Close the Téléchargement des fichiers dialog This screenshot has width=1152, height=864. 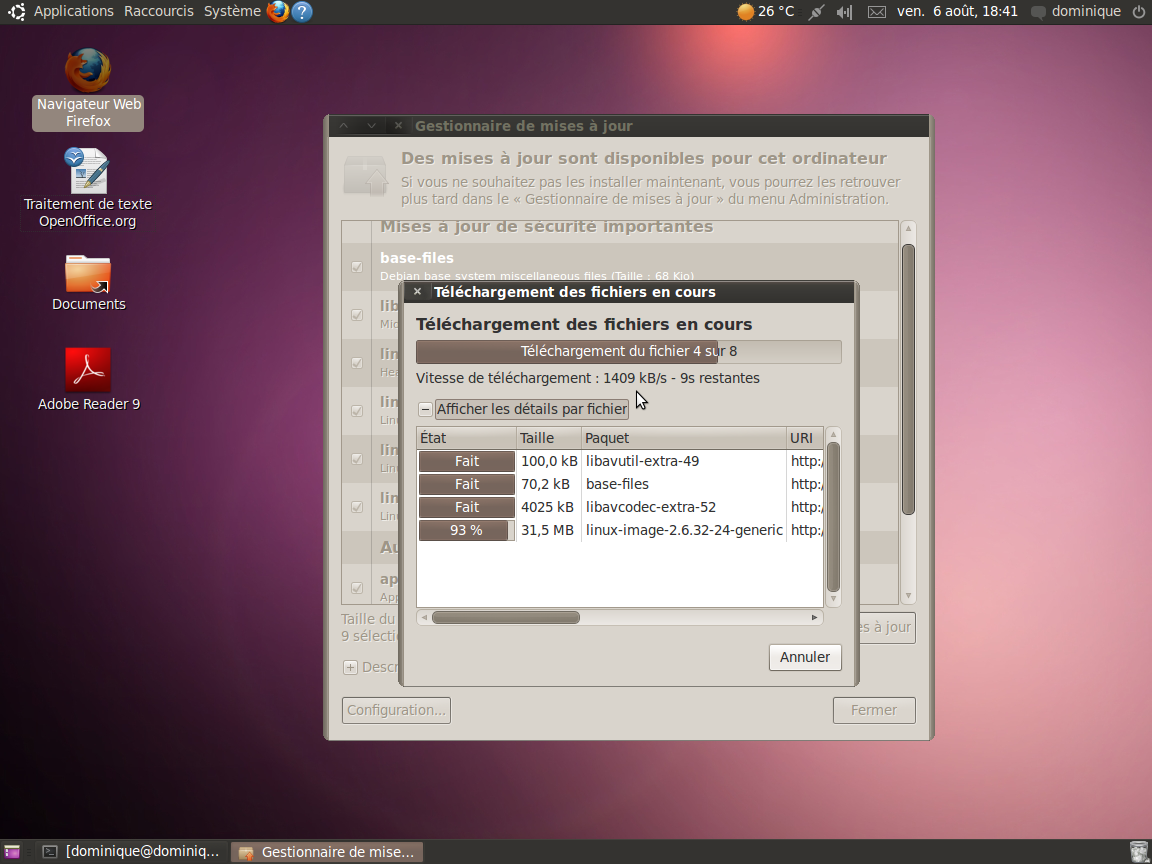417,292
